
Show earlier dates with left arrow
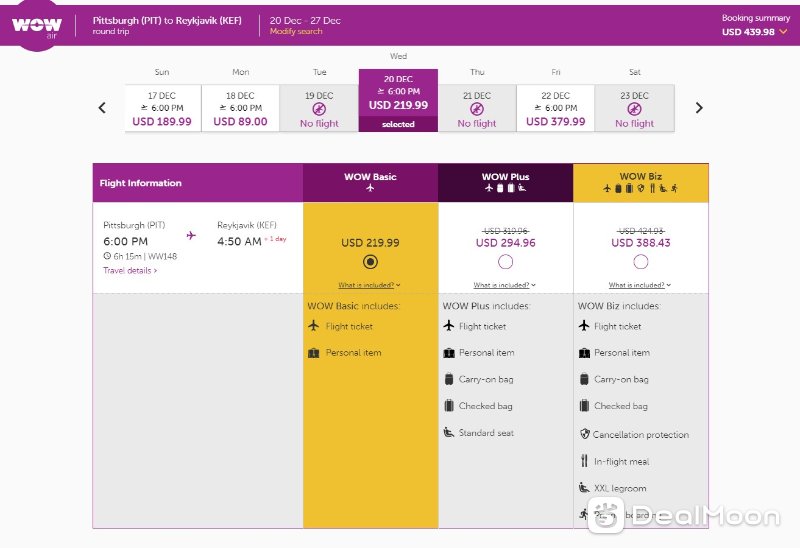(x=102, y=108)
